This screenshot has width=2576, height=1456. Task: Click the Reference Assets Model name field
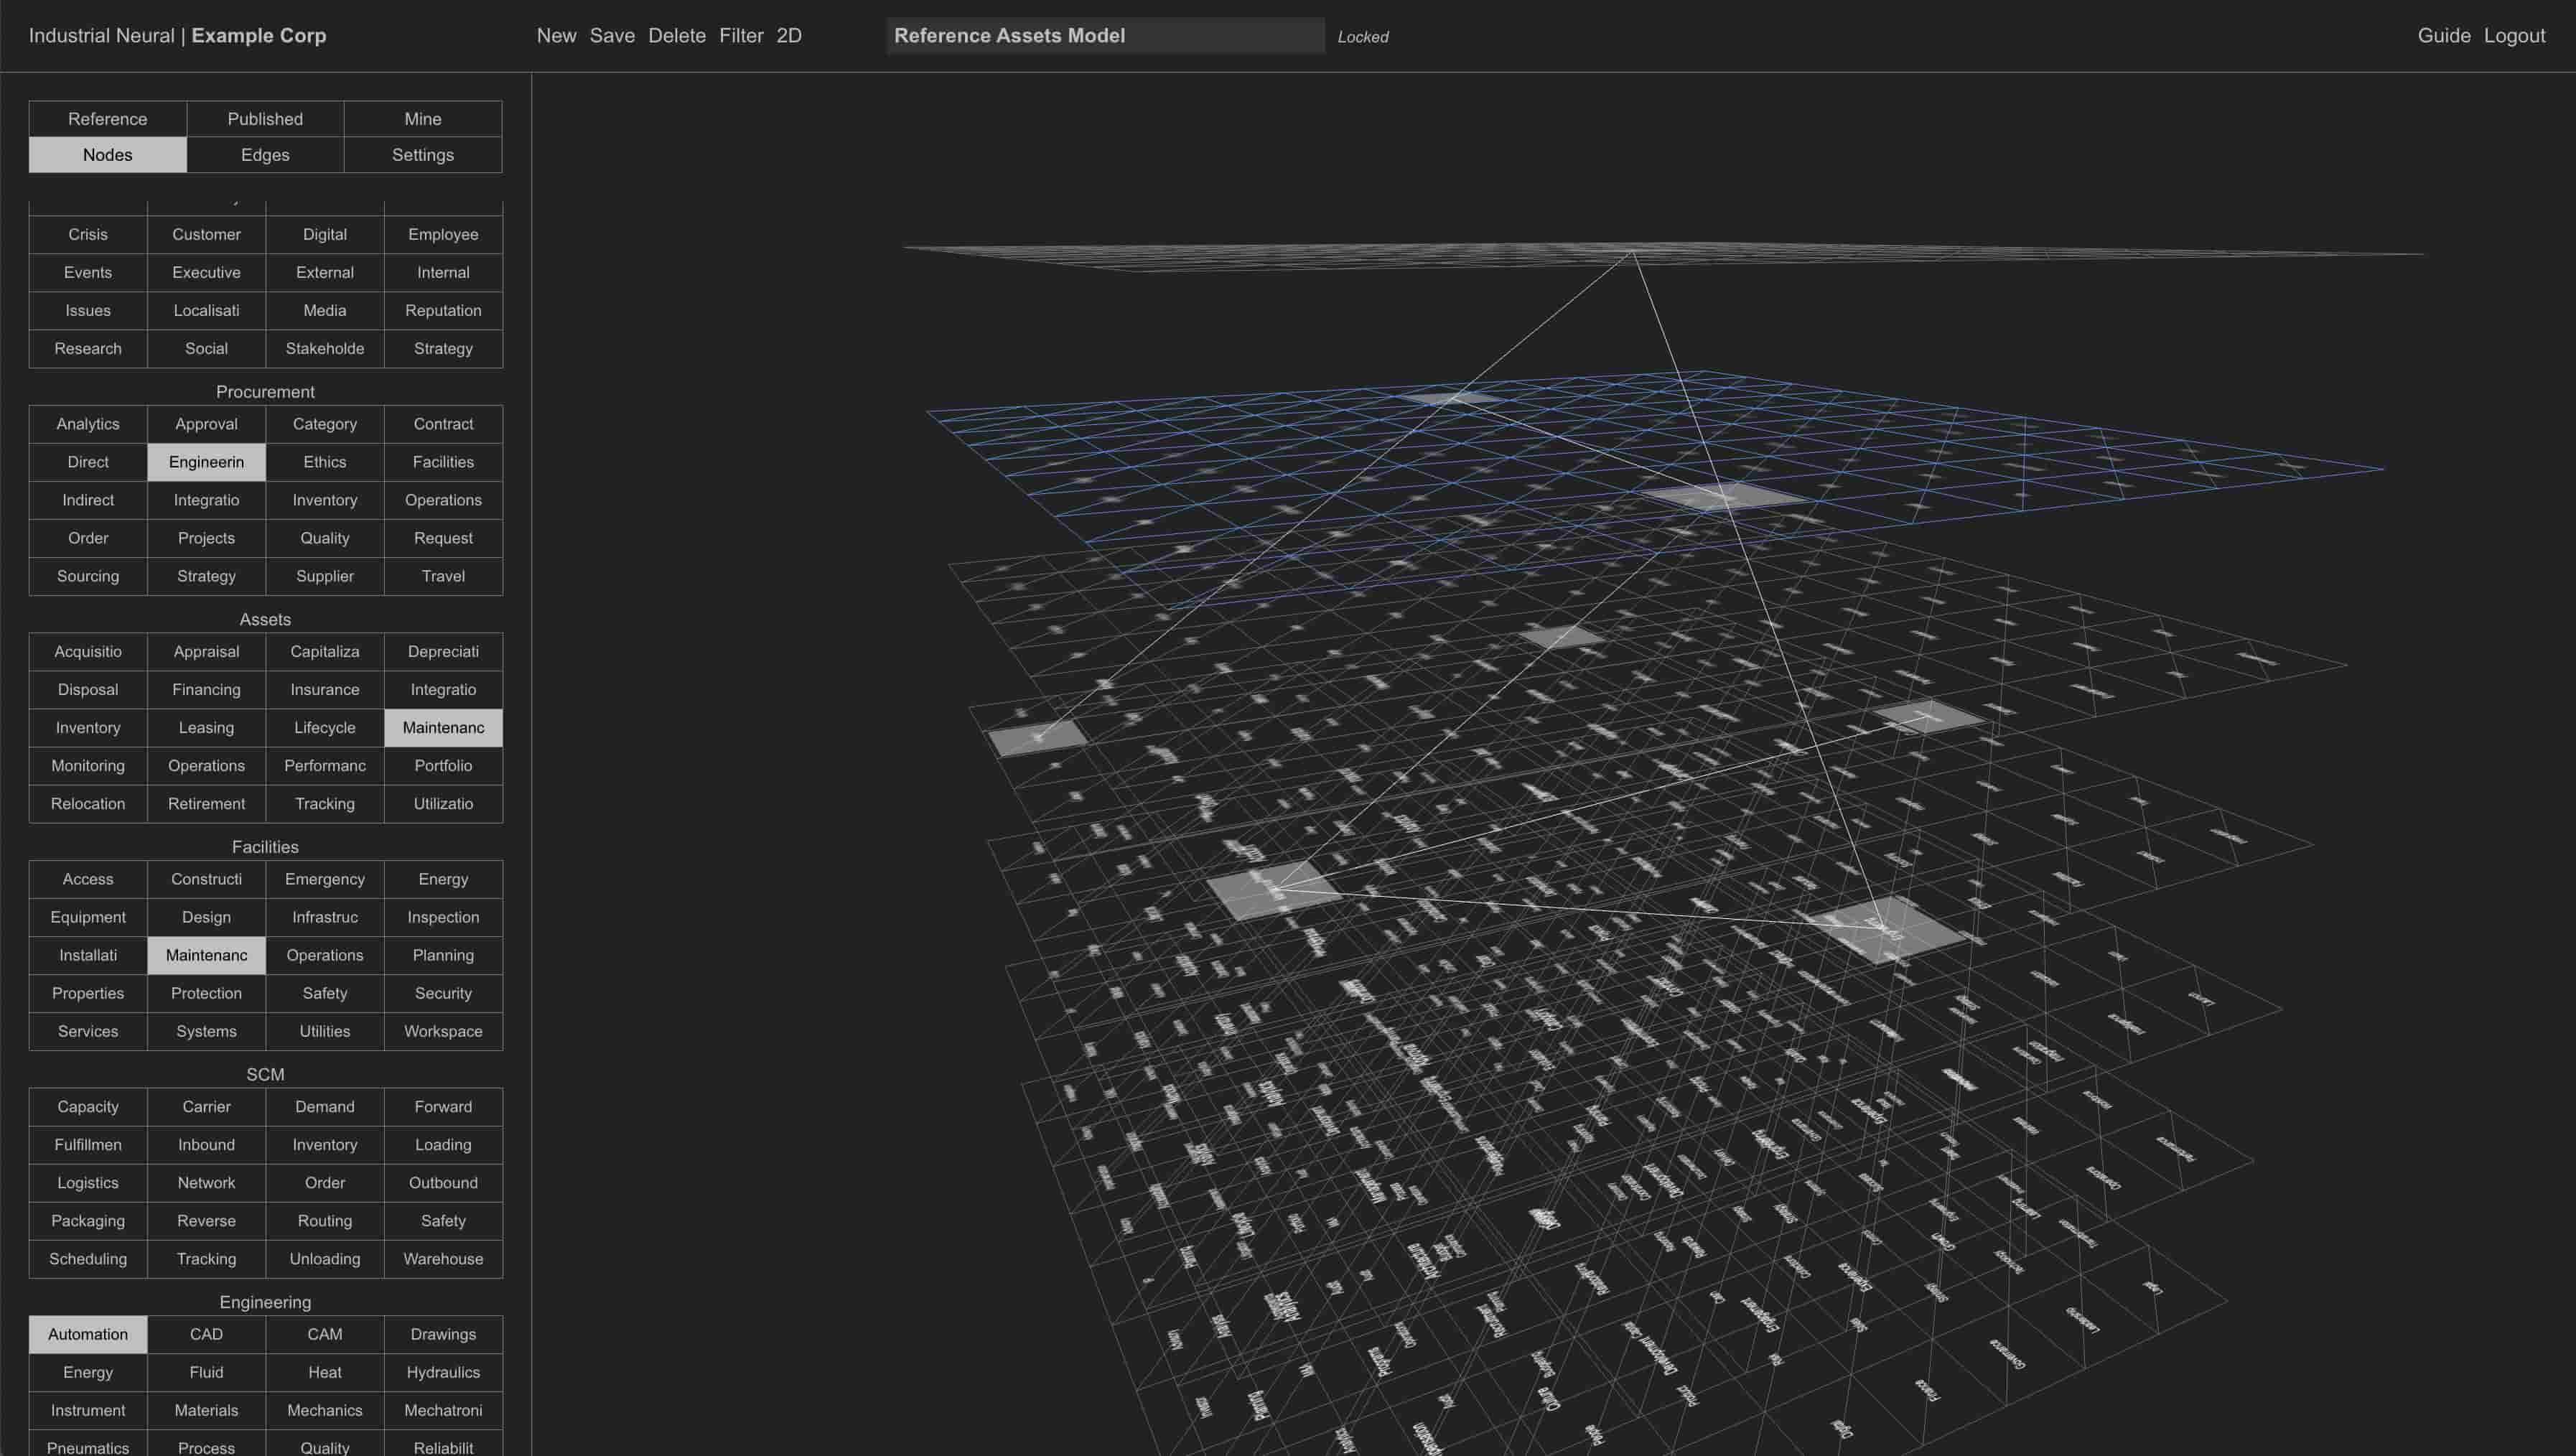1105,36
